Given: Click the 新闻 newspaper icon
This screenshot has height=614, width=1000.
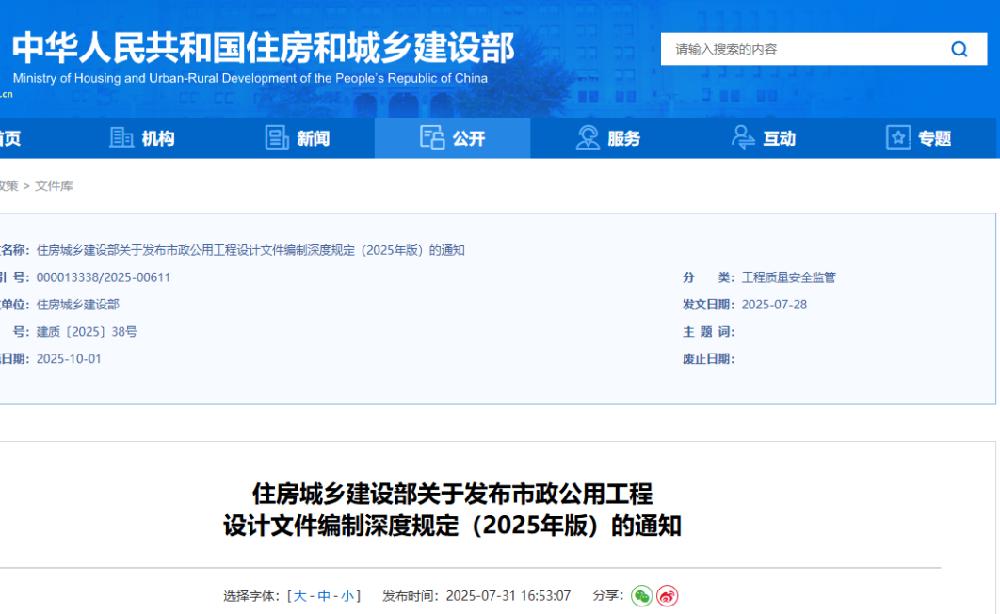Looking at the screenshot, I should pyautogui.click(x=277, y=138).
